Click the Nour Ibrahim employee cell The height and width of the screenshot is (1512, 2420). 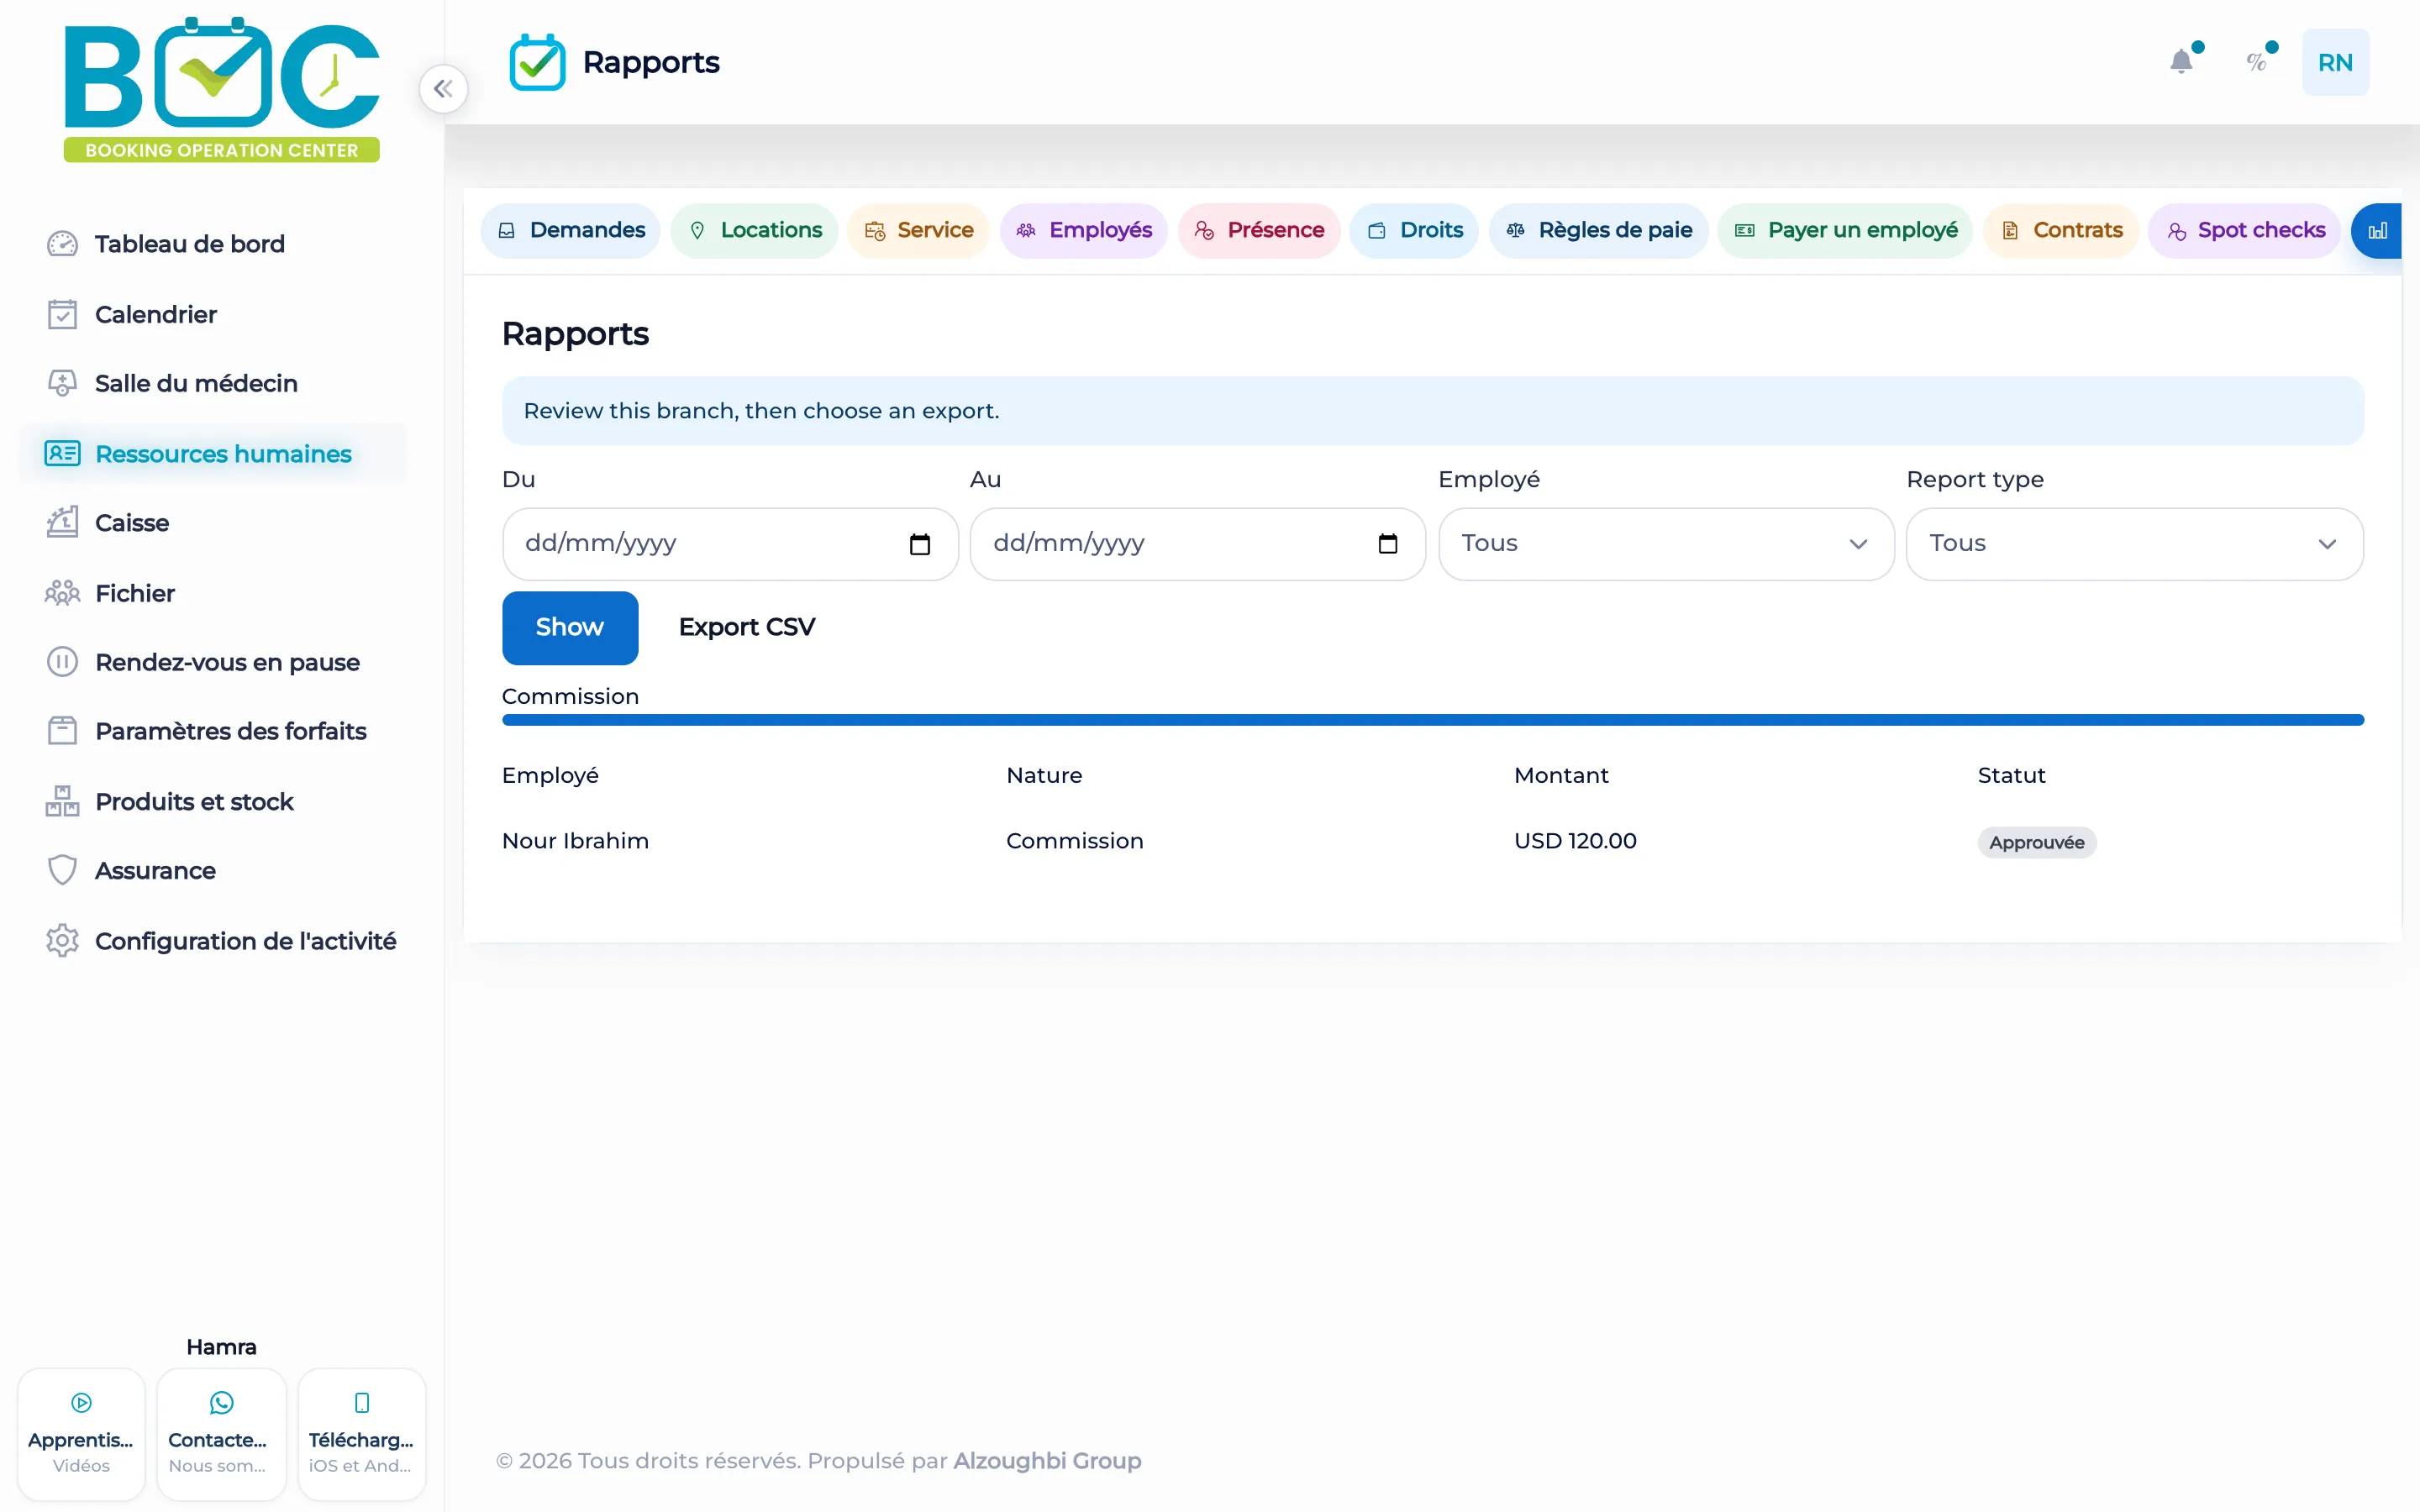[575, 841]
